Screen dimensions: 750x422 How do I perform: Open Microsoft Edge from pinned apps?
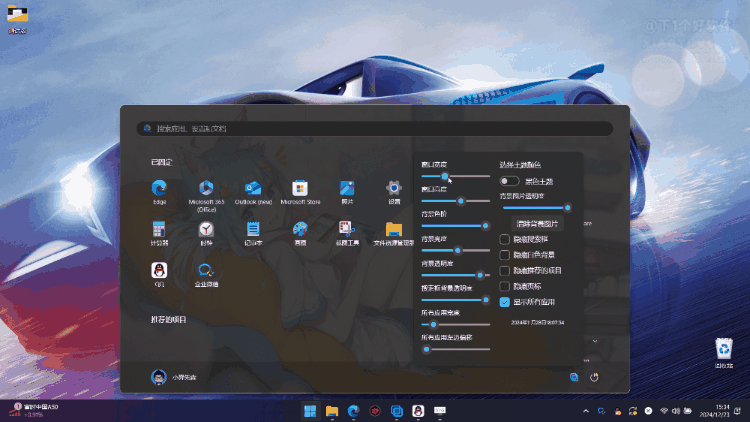click(x=159, y=188)
